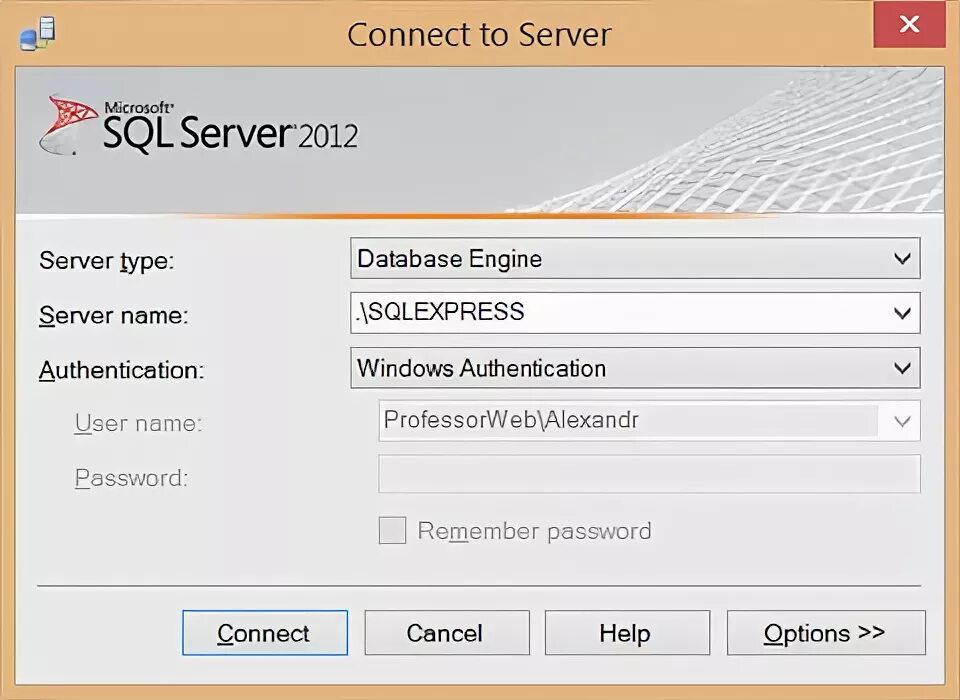Image resolution: width=960 pixels, height=700 pixels.
Task: Click the Microsoft SQL Server 2012 logo
Action: pyautogui.click(x=199, y=124)
